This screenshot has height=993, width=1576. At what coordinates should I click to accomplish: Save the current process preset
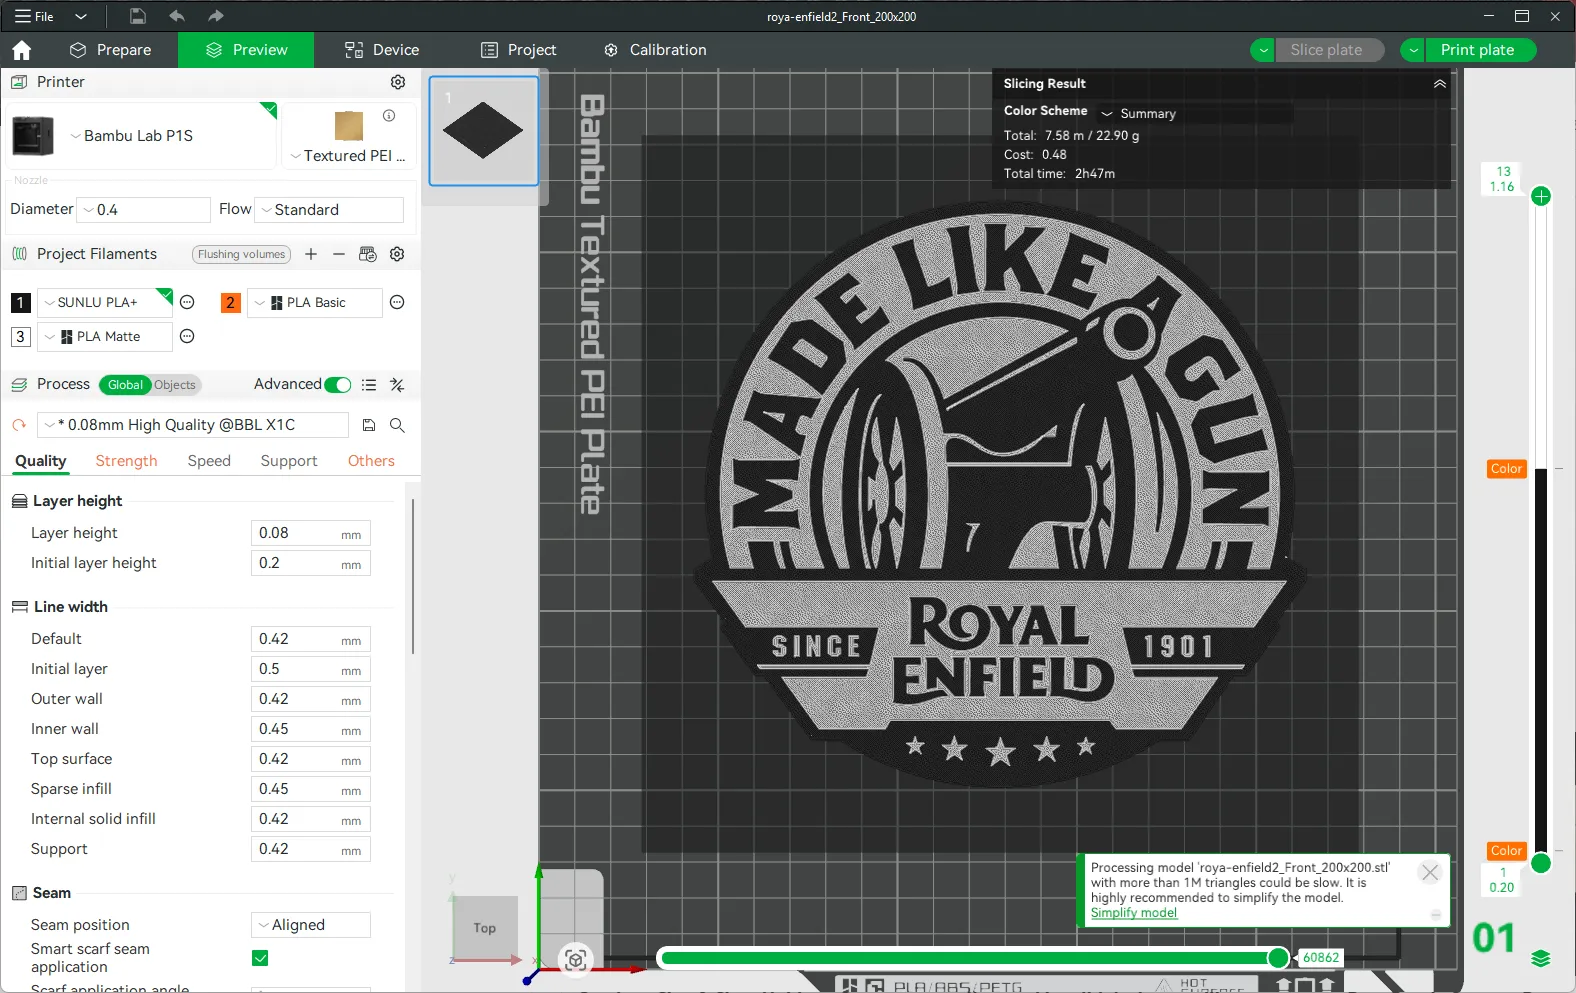[x=369, y=425]
